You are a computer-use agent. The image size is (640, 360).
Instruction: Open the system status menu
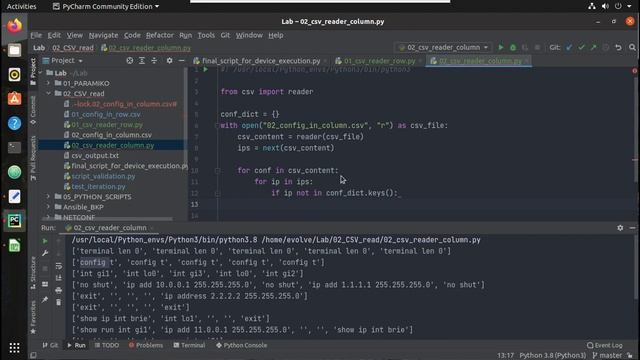611,6
